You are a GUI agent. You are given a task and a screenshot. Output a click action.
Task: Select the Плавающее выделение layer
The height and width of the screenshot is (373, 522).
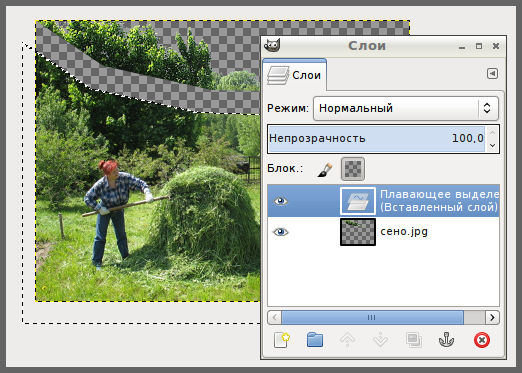click(383, 201)
